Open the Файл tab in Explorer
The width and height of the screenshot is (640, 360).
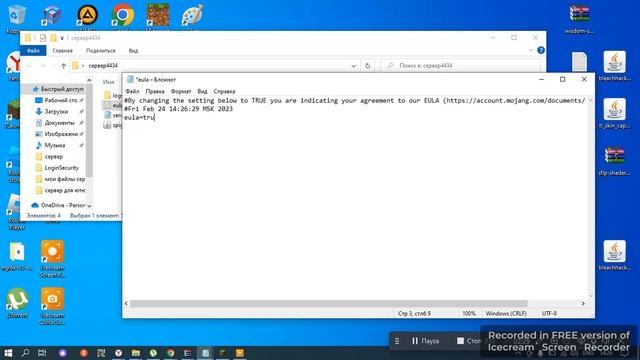pyautogui.click(x=33, y=51)
